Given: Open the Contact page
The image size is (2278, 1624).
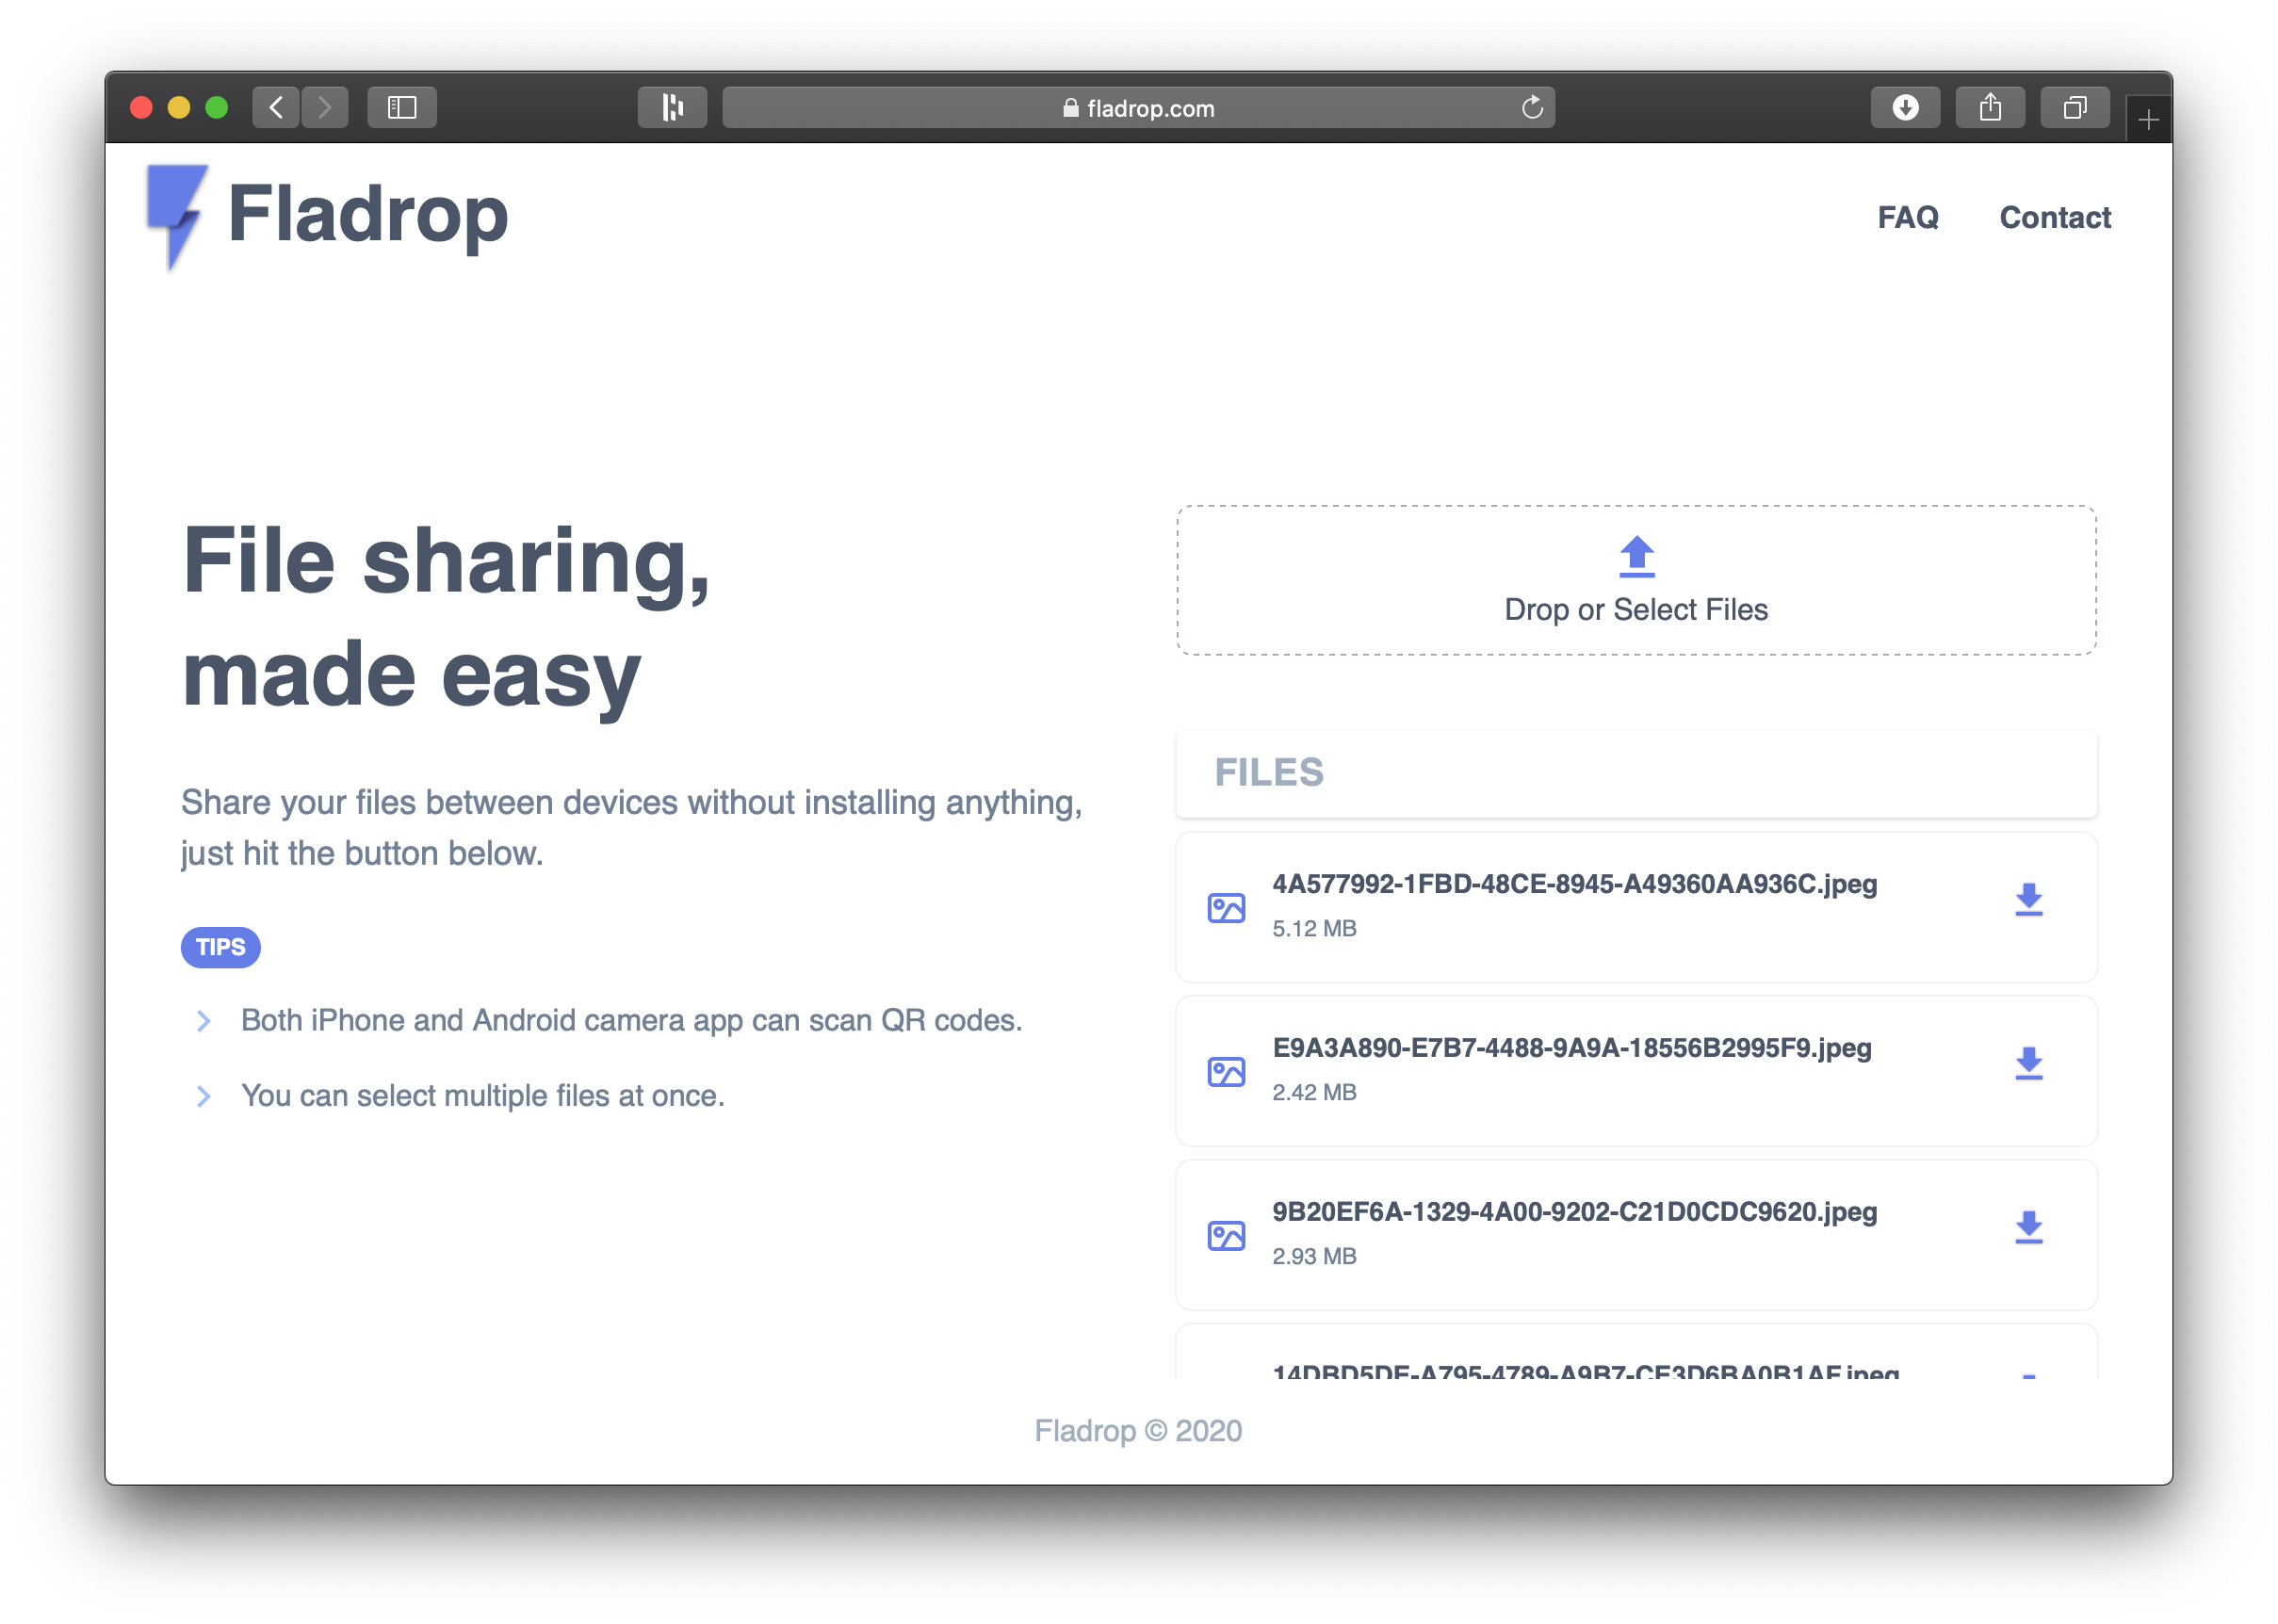Looking at the screenshot, I should [2054, 217].
